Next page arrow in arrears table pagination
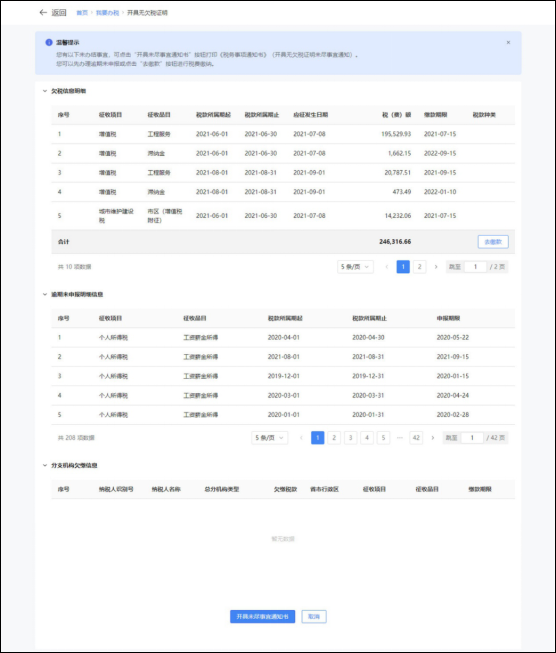The image size is (556, 653). [436, 267]
